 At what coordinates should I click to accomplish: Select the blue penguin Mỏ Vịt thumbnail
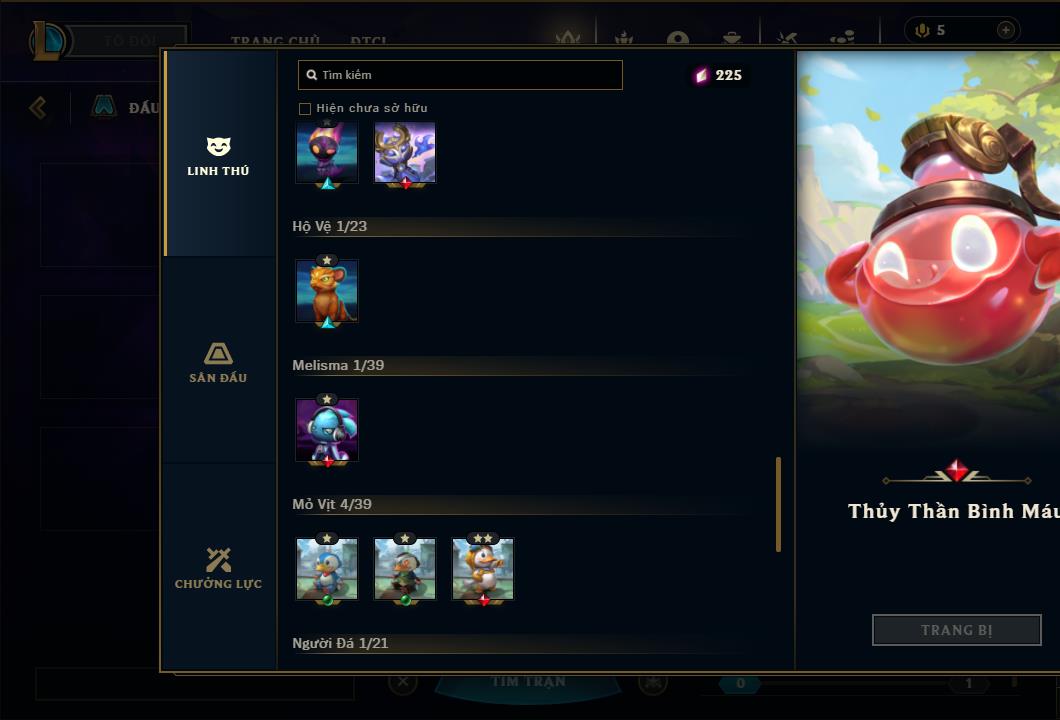327,569
